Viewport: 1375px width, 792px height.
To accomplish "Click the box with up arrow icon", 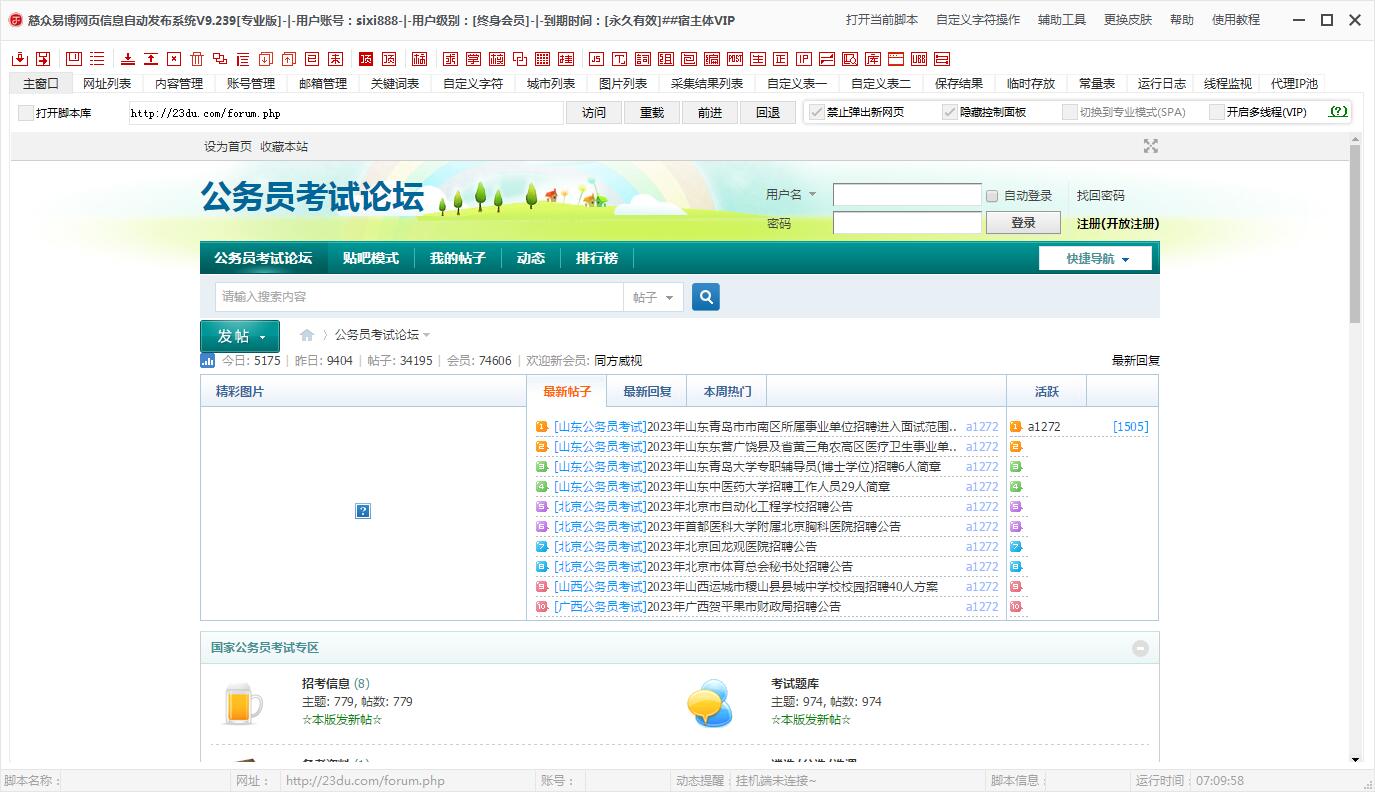I will [x=287, y=59].
